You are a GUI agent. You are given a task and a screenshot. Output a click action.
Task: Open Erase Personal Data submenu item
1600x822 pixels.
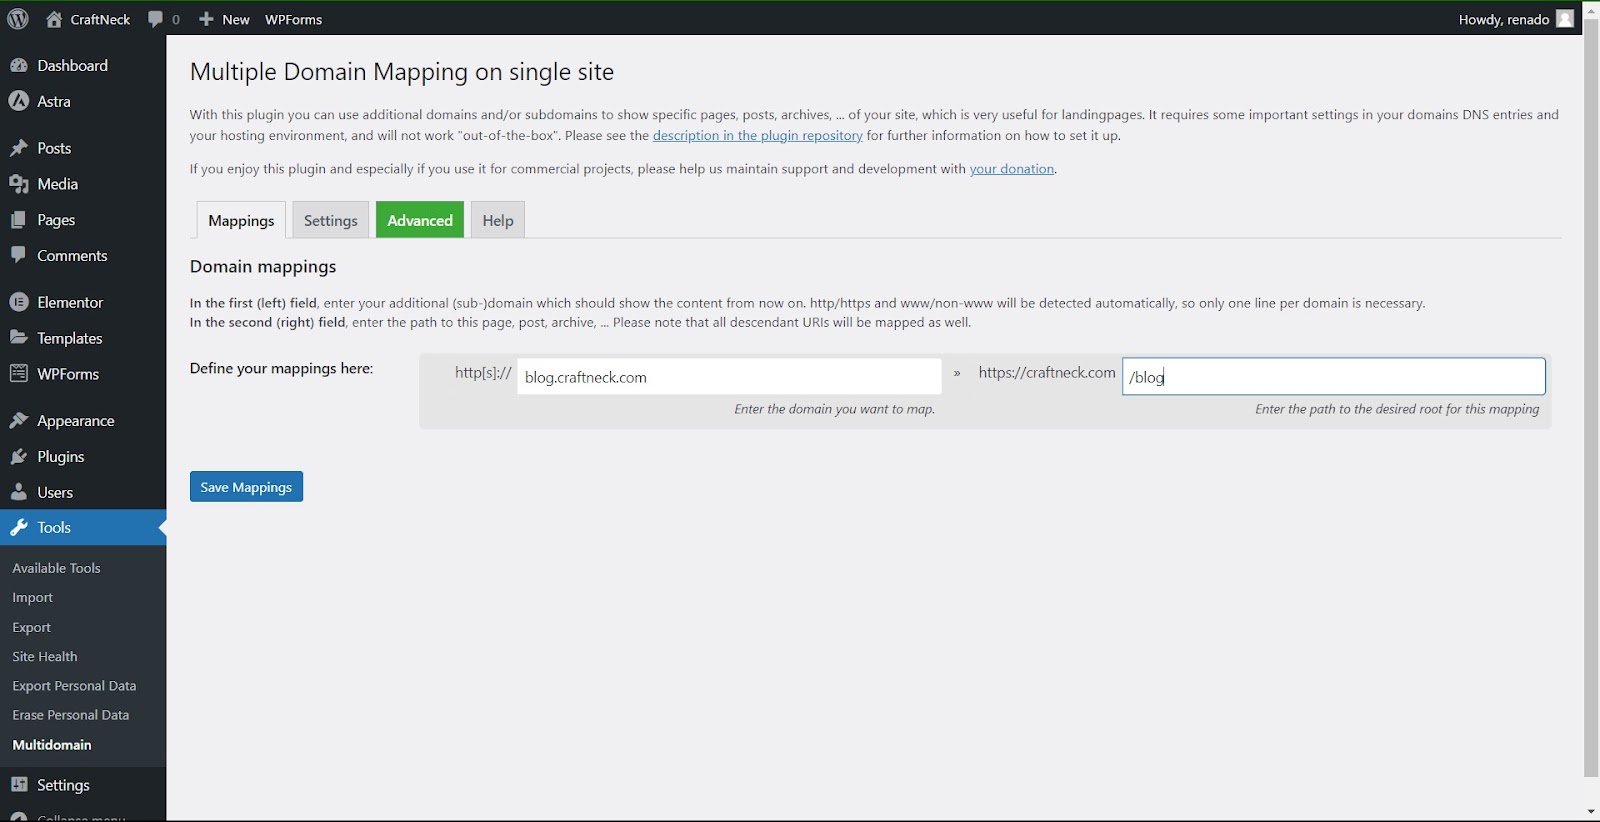point(70,715)
